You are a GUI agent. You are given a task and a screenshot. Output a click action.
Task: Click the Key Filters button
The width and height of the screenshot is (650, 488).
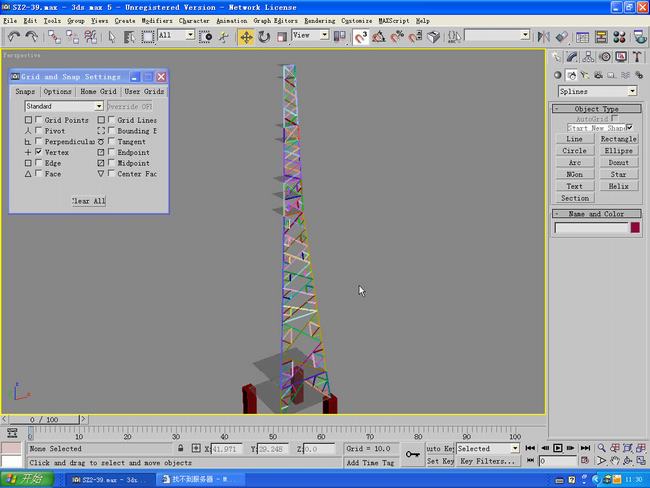pos(488,461)
